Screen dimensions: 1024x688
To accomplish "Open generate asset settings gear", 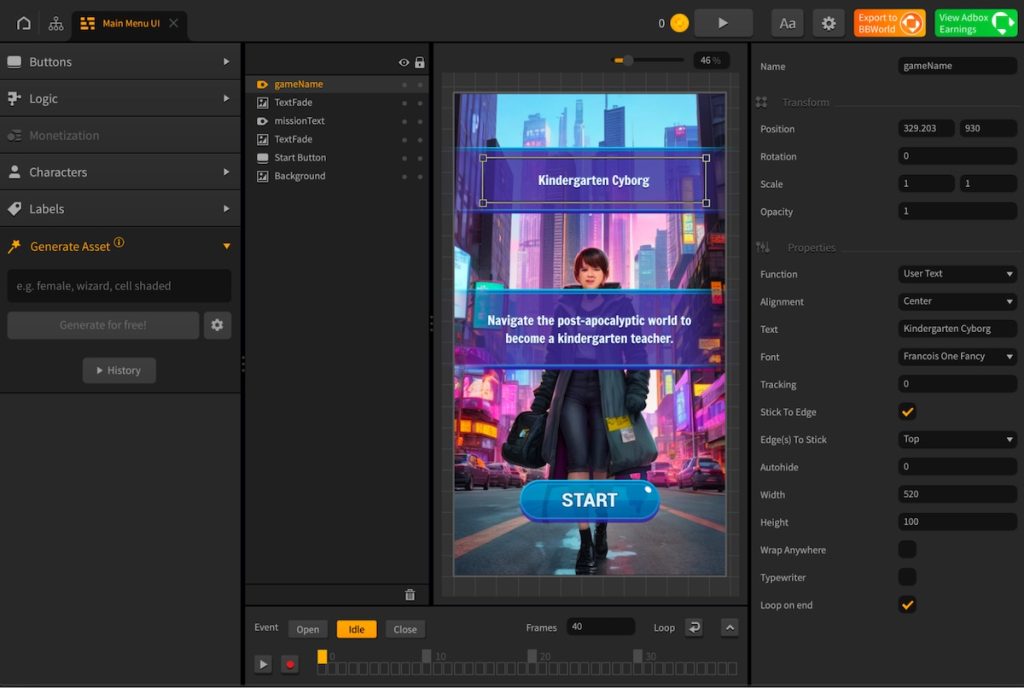I will point(217,325).
